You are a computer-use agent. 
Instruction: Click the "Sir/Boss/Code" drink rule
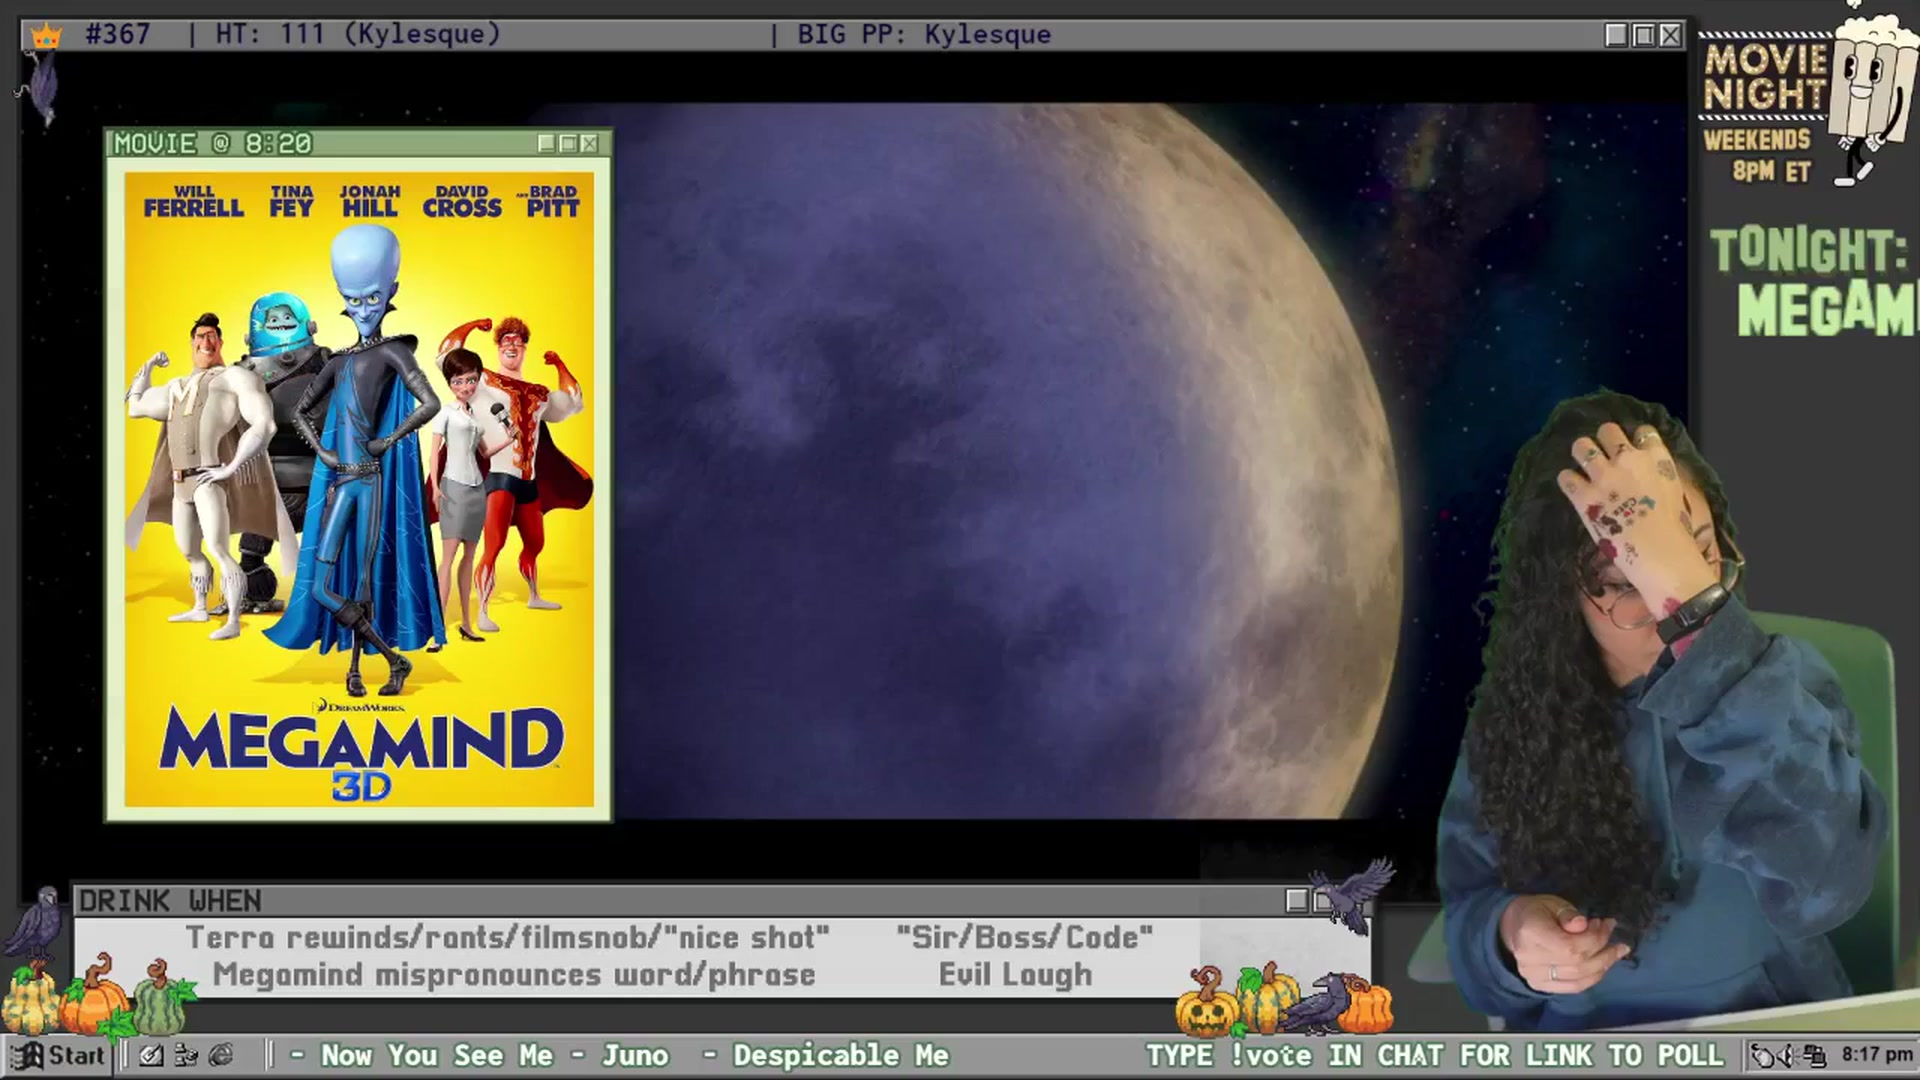[1025, 937]
